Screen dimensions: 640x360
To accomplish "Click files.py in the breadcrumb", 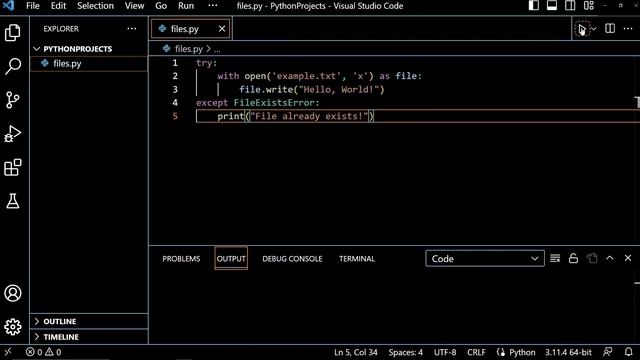I will pyautogui.click(x=189, y=49).
